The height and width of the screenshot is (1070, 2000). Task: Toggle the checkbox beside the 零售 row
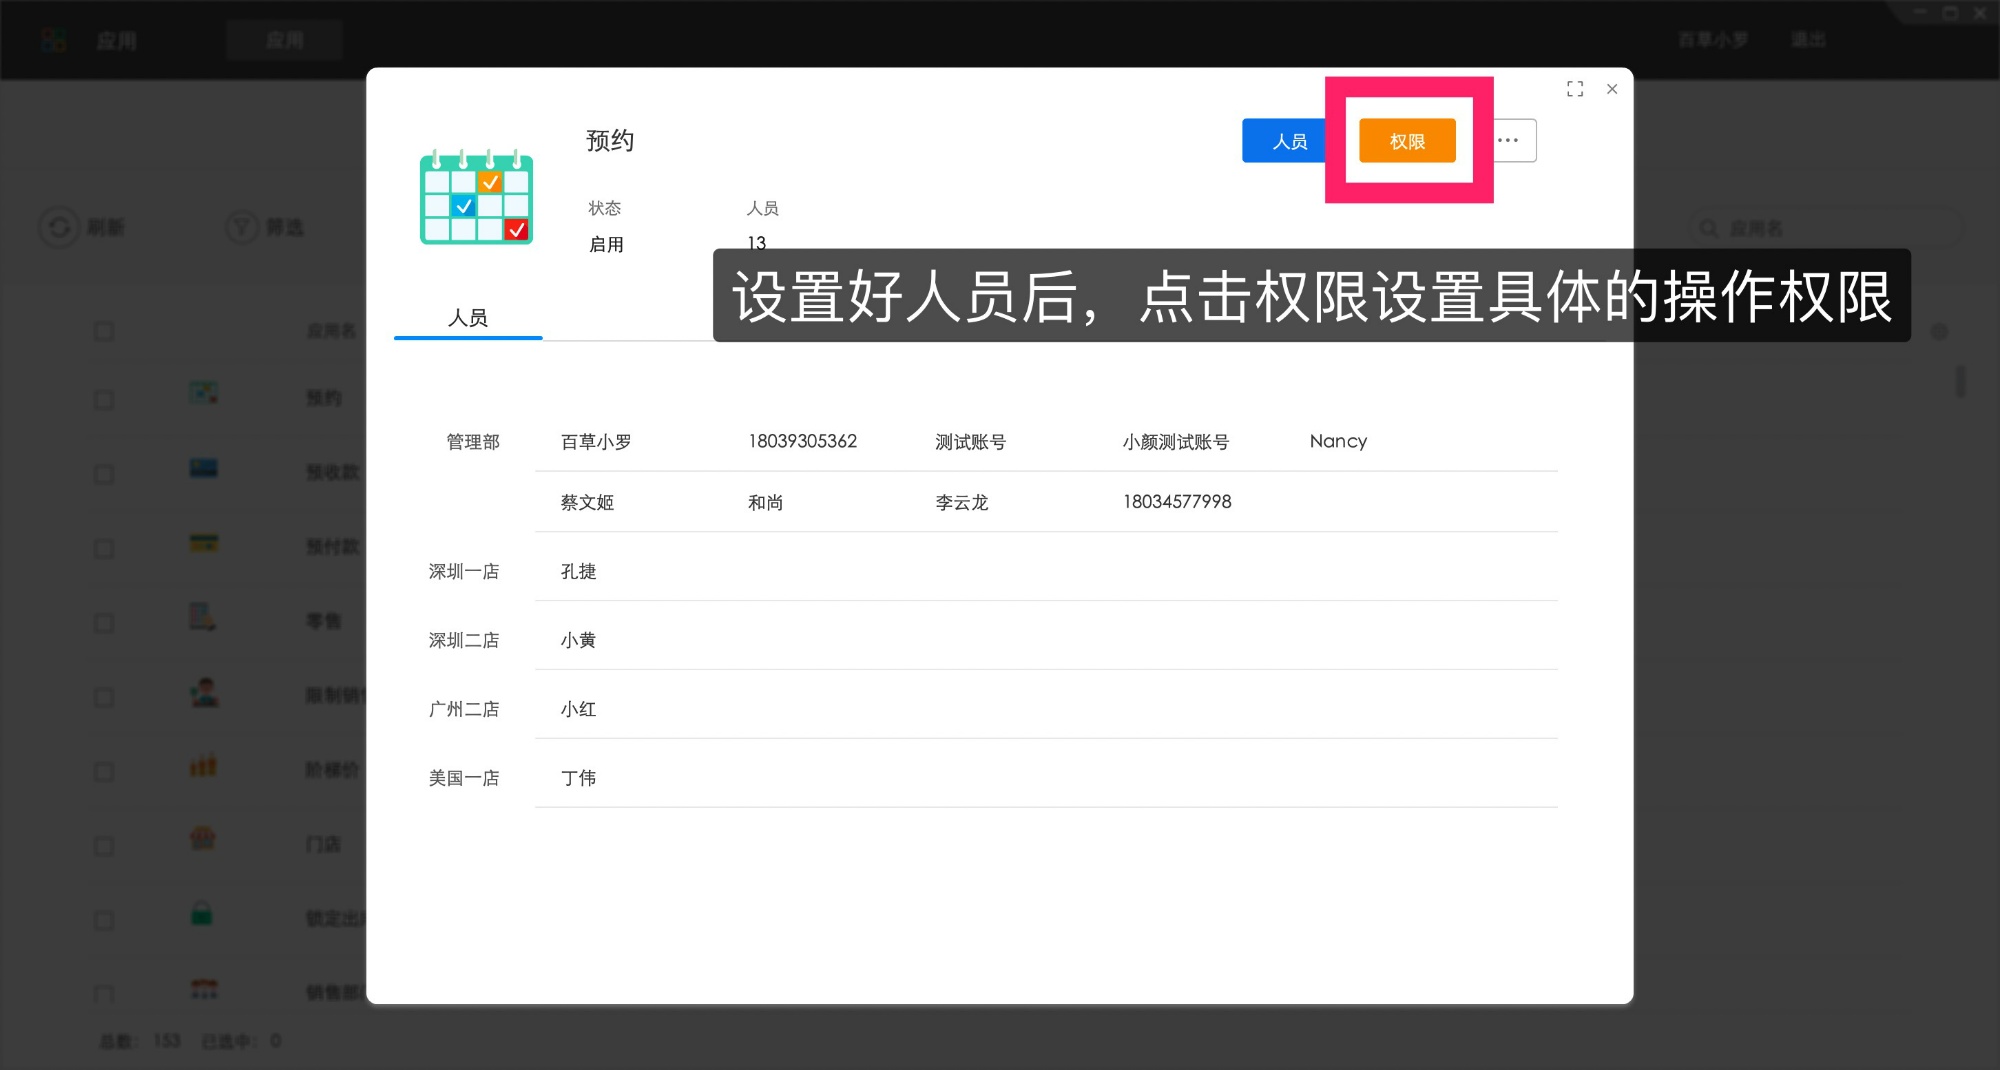[x=104, y=622]
